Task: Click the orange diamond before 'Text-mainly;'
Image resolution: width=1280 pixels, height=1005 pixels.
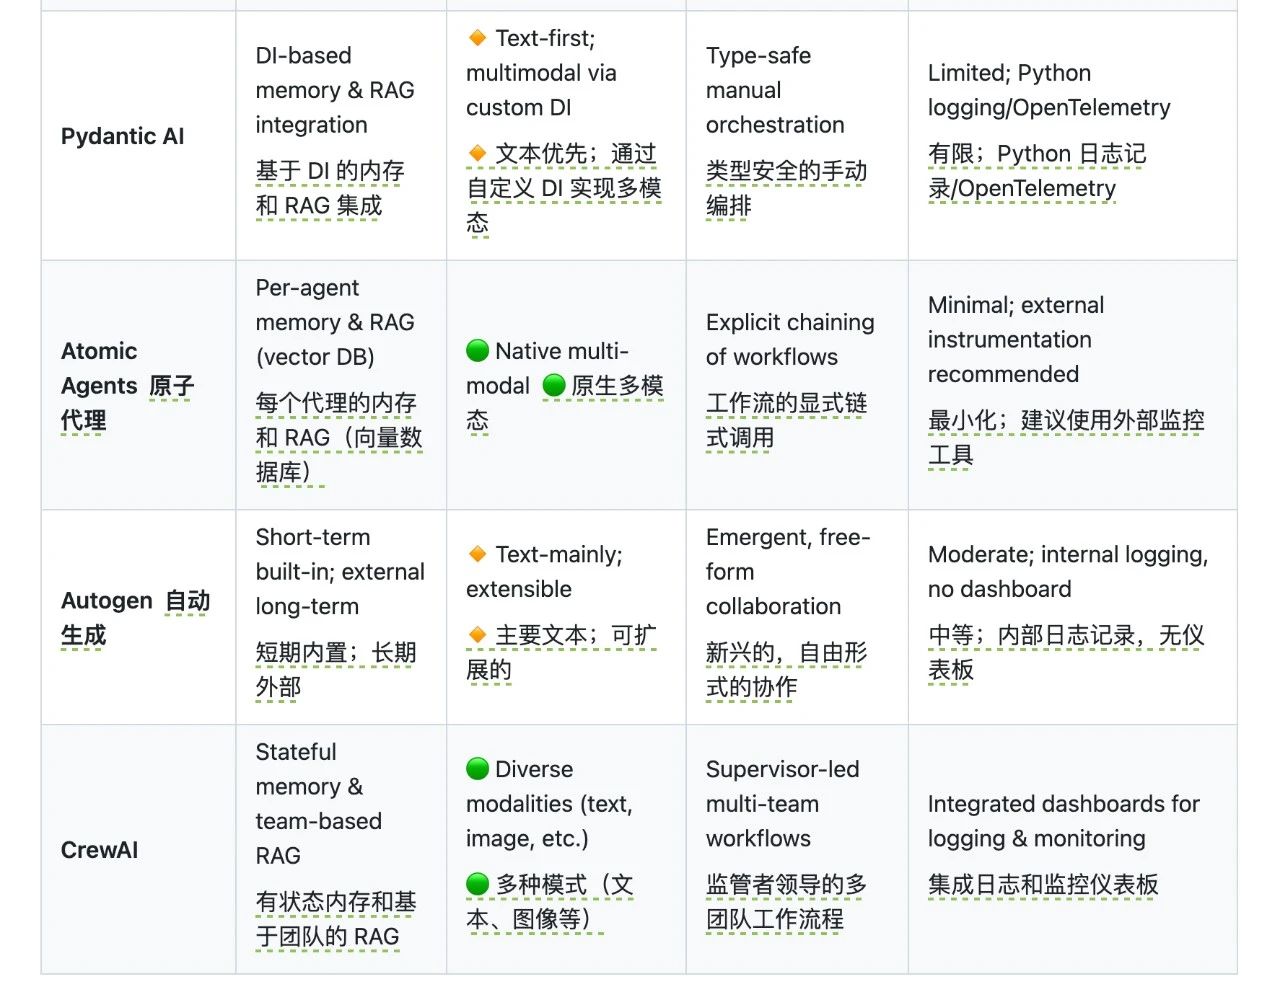Action: click(477, 554)
